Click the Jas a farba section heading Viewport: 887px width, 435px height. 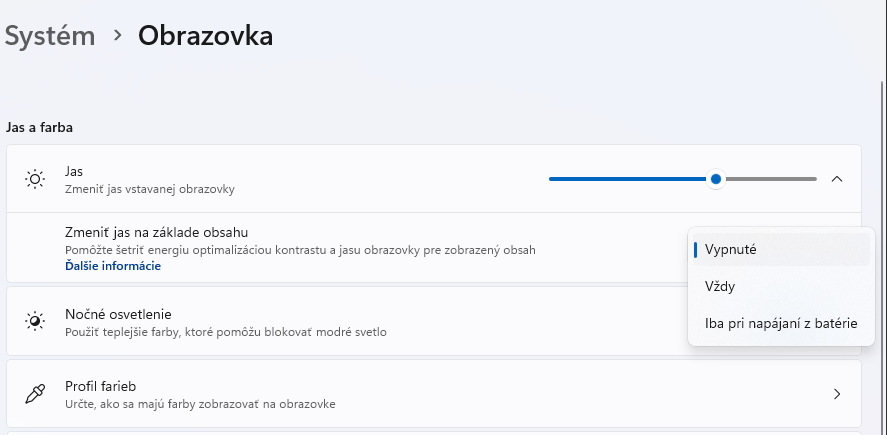point(39,127)
